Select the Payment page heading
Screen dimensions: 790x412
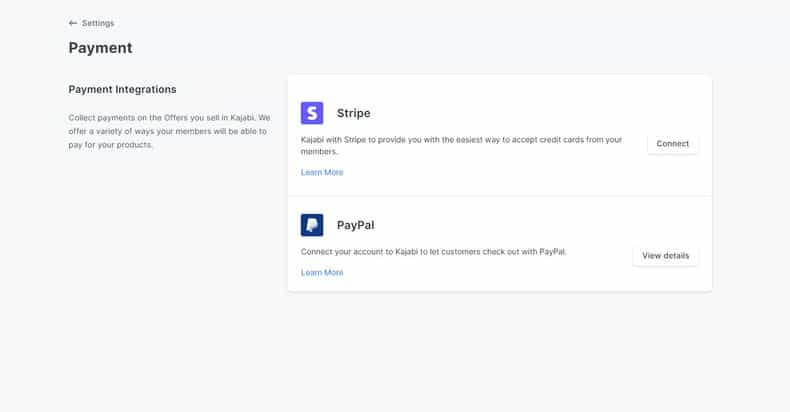[x=100, y=48]
